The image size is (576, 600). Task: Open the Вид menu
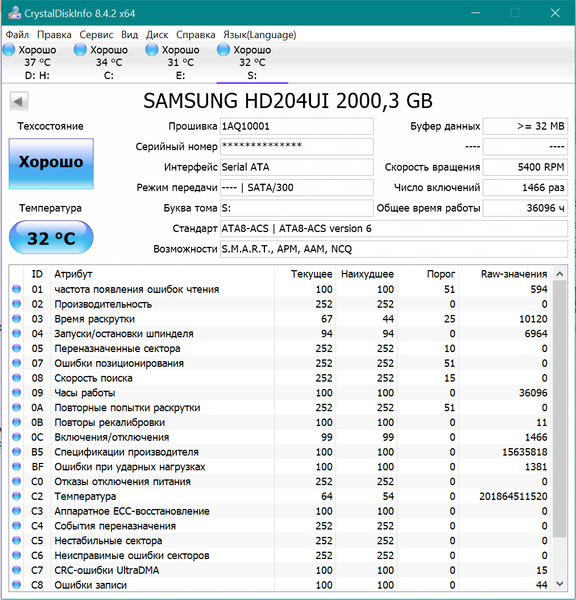(129, 35)
